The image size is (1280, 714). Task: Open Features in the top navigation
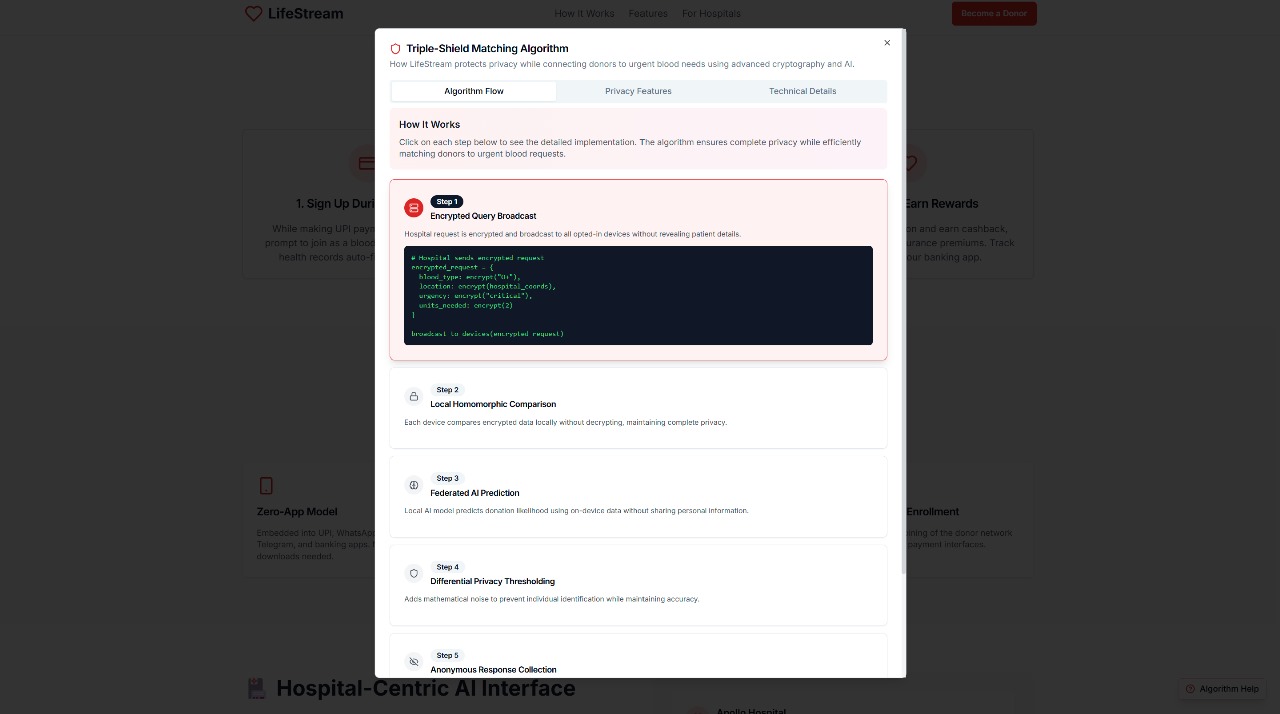(648, 14)
